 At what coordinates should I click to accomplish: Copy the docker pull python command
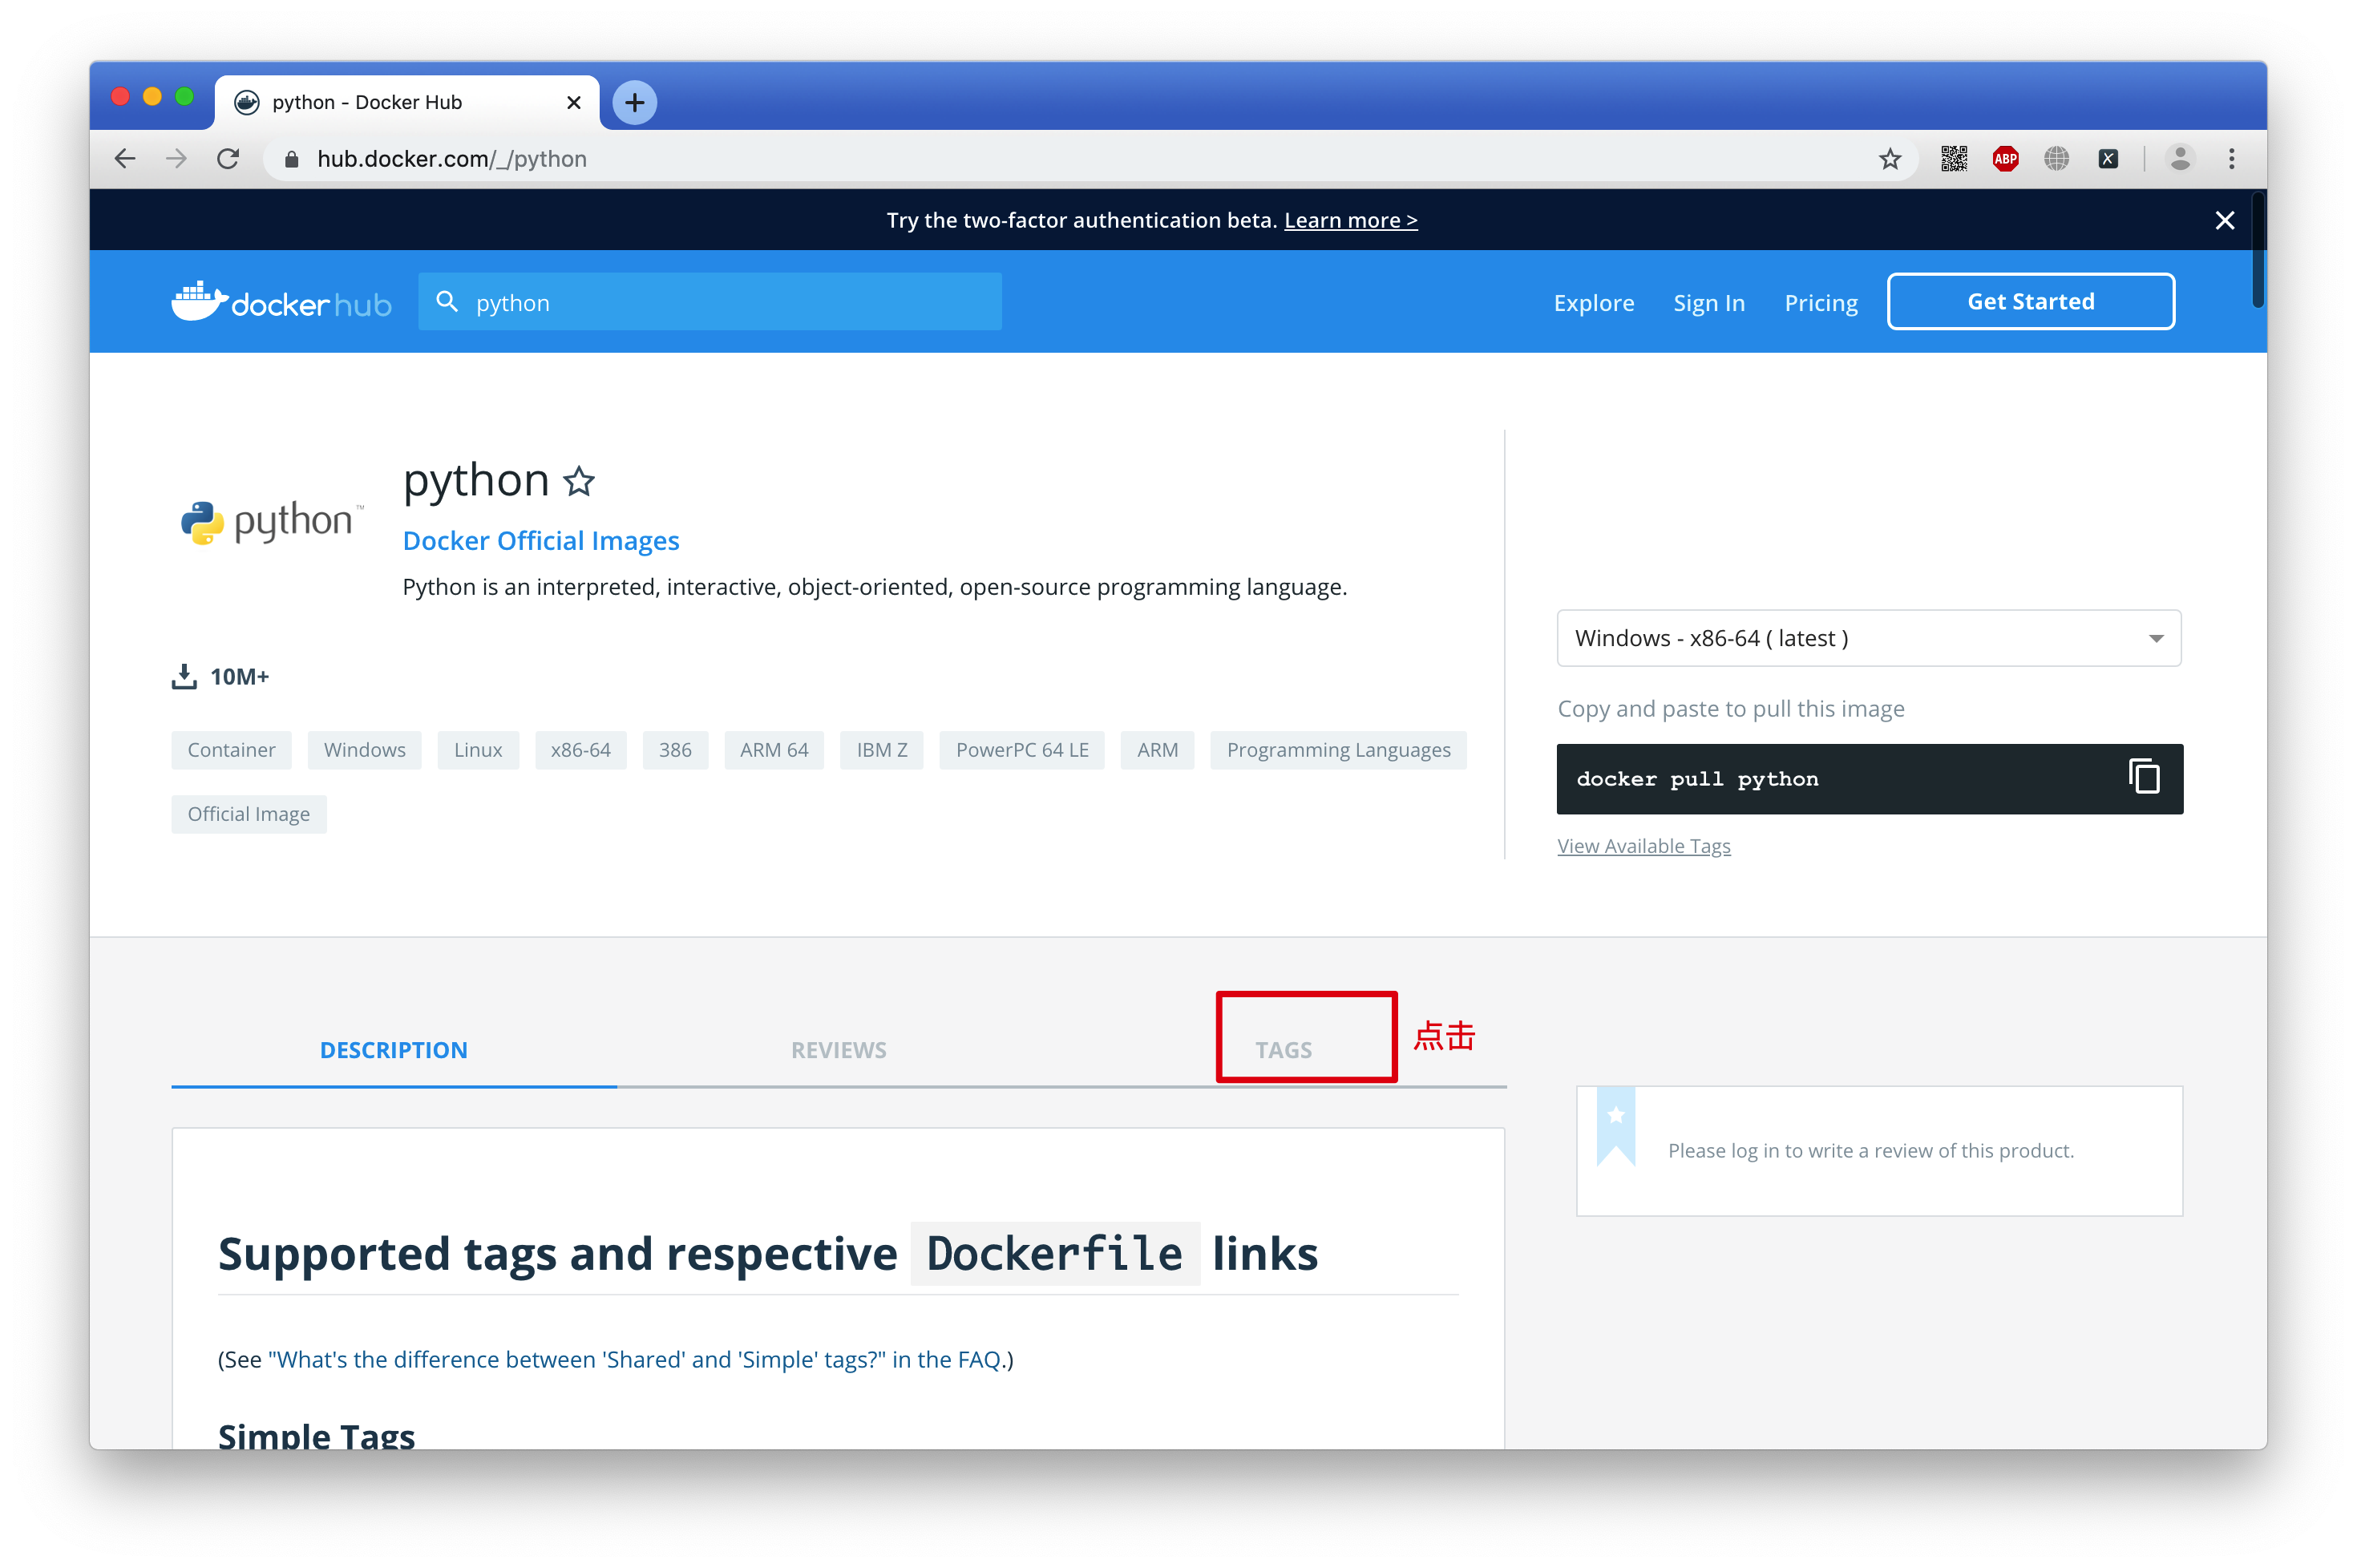[x=2143, y=777]
